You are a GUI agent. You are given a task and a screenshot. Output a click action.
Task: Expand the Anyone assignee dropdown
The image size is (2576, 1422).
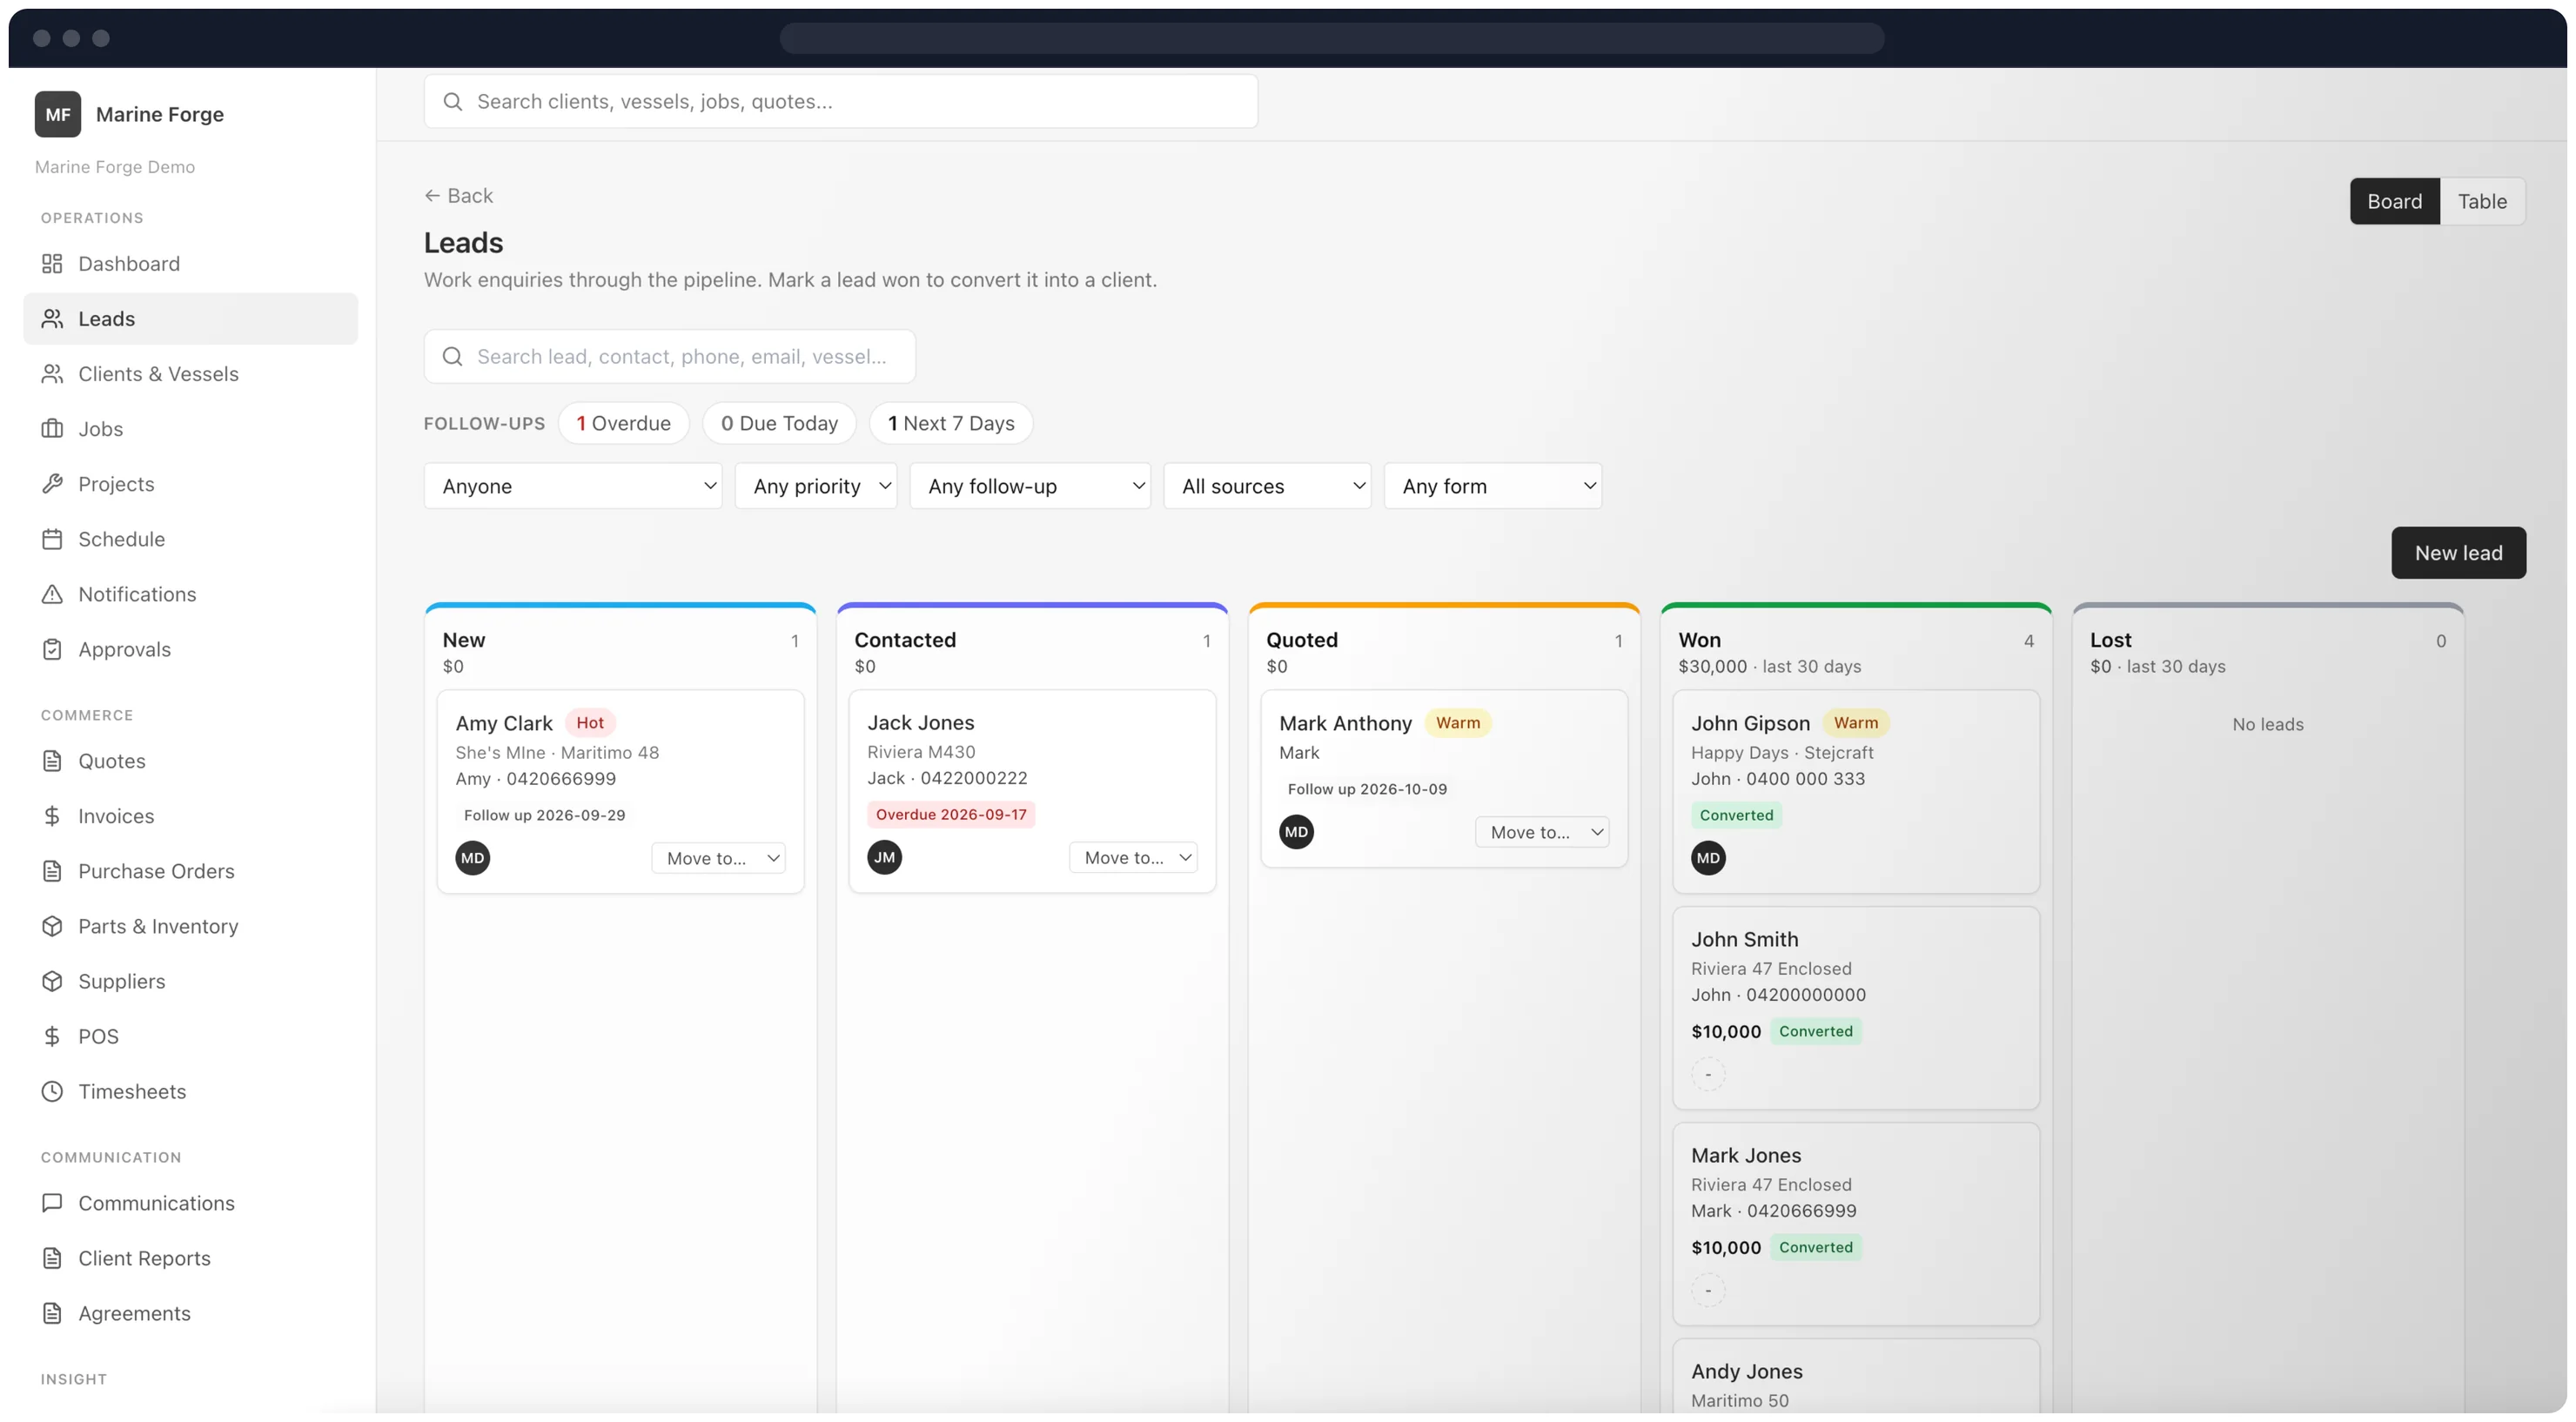coord(573,486)
